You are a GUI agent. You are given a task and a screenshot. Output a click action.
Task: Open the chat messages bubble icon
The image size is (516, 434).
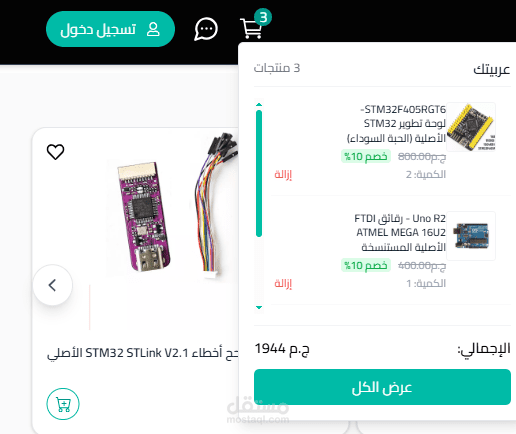(x=206, y=29)
